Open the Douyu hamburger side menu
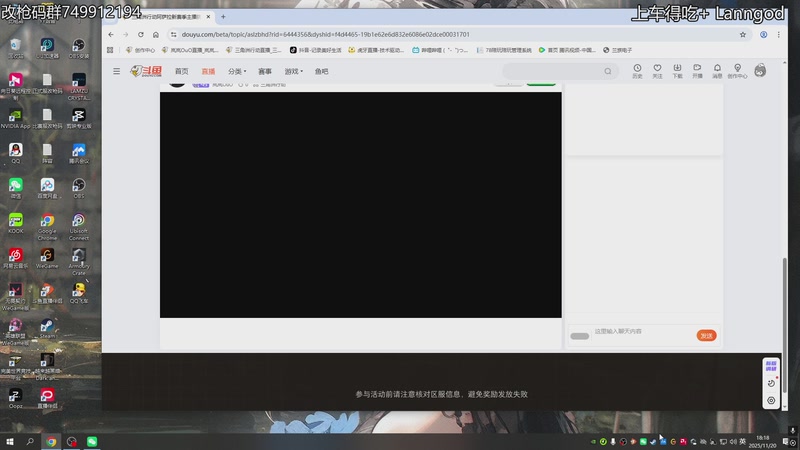800x450 pixels. 116,71
